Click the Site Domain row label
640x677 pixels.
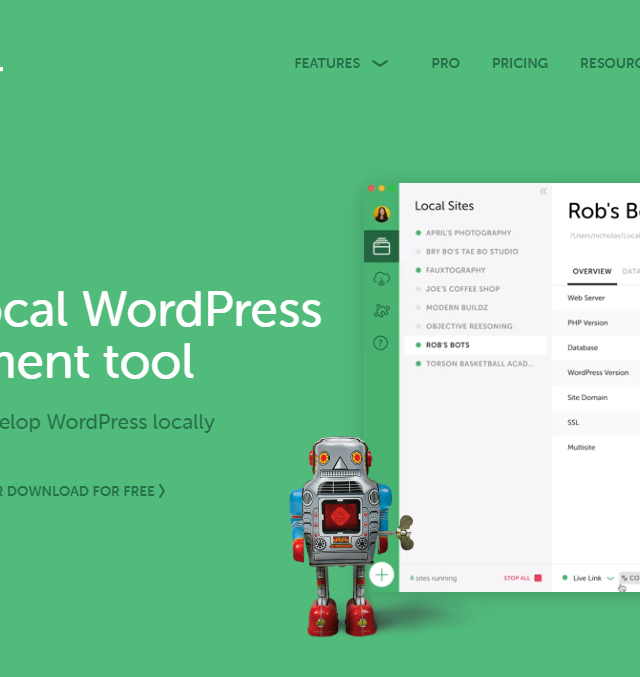pyautogui.click(x=587, y=397)
